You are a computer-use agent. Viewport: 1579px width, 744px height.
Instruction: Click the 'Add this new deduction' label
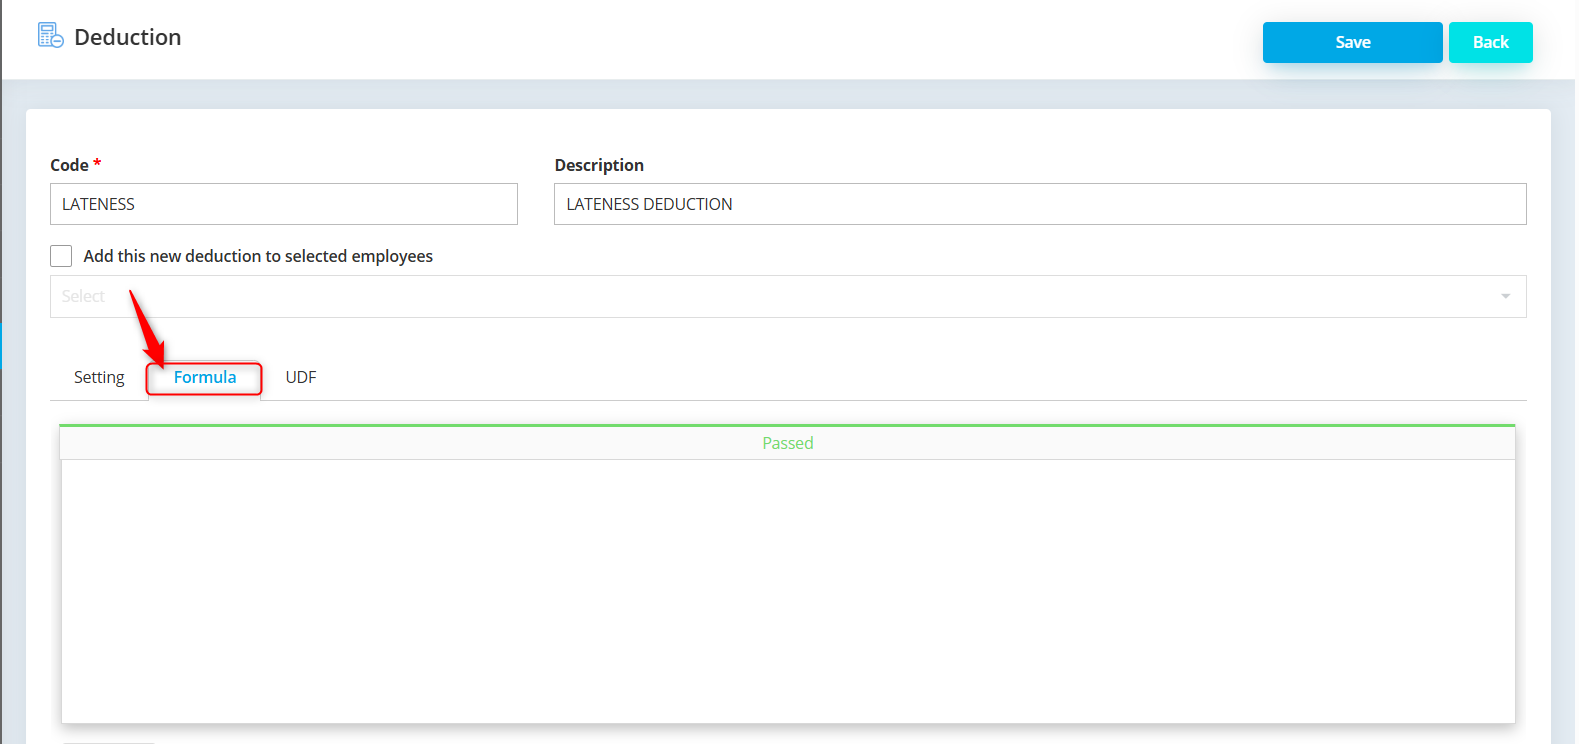click(258, 256)
